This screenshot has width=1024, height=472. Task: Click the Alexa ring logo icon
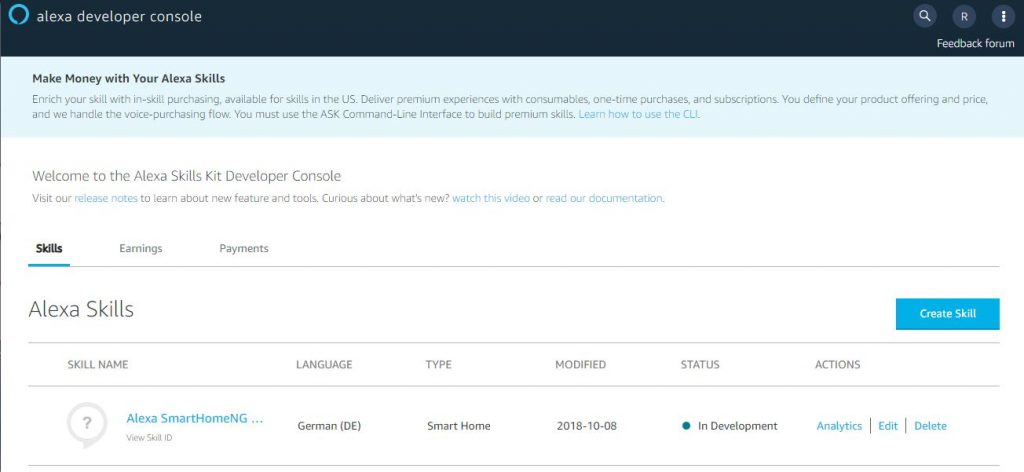pos(18,15)
